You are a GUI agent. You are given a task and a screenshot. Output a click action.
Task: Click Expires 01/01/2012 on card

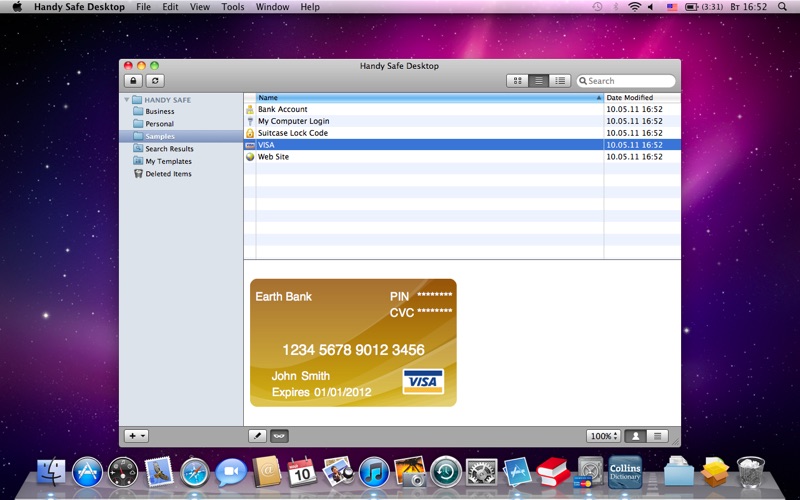coord(321,392)
